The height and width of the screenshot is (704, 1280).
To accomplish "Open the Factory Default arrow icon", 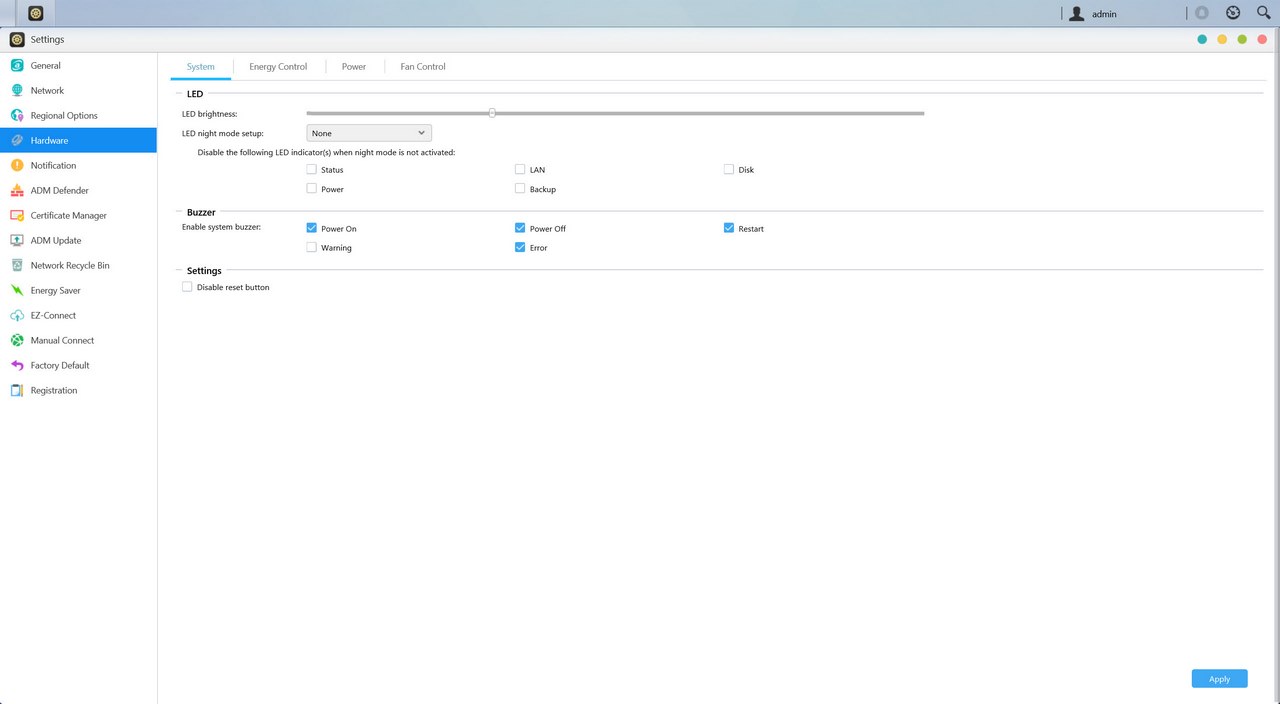I will pos(17,365).
